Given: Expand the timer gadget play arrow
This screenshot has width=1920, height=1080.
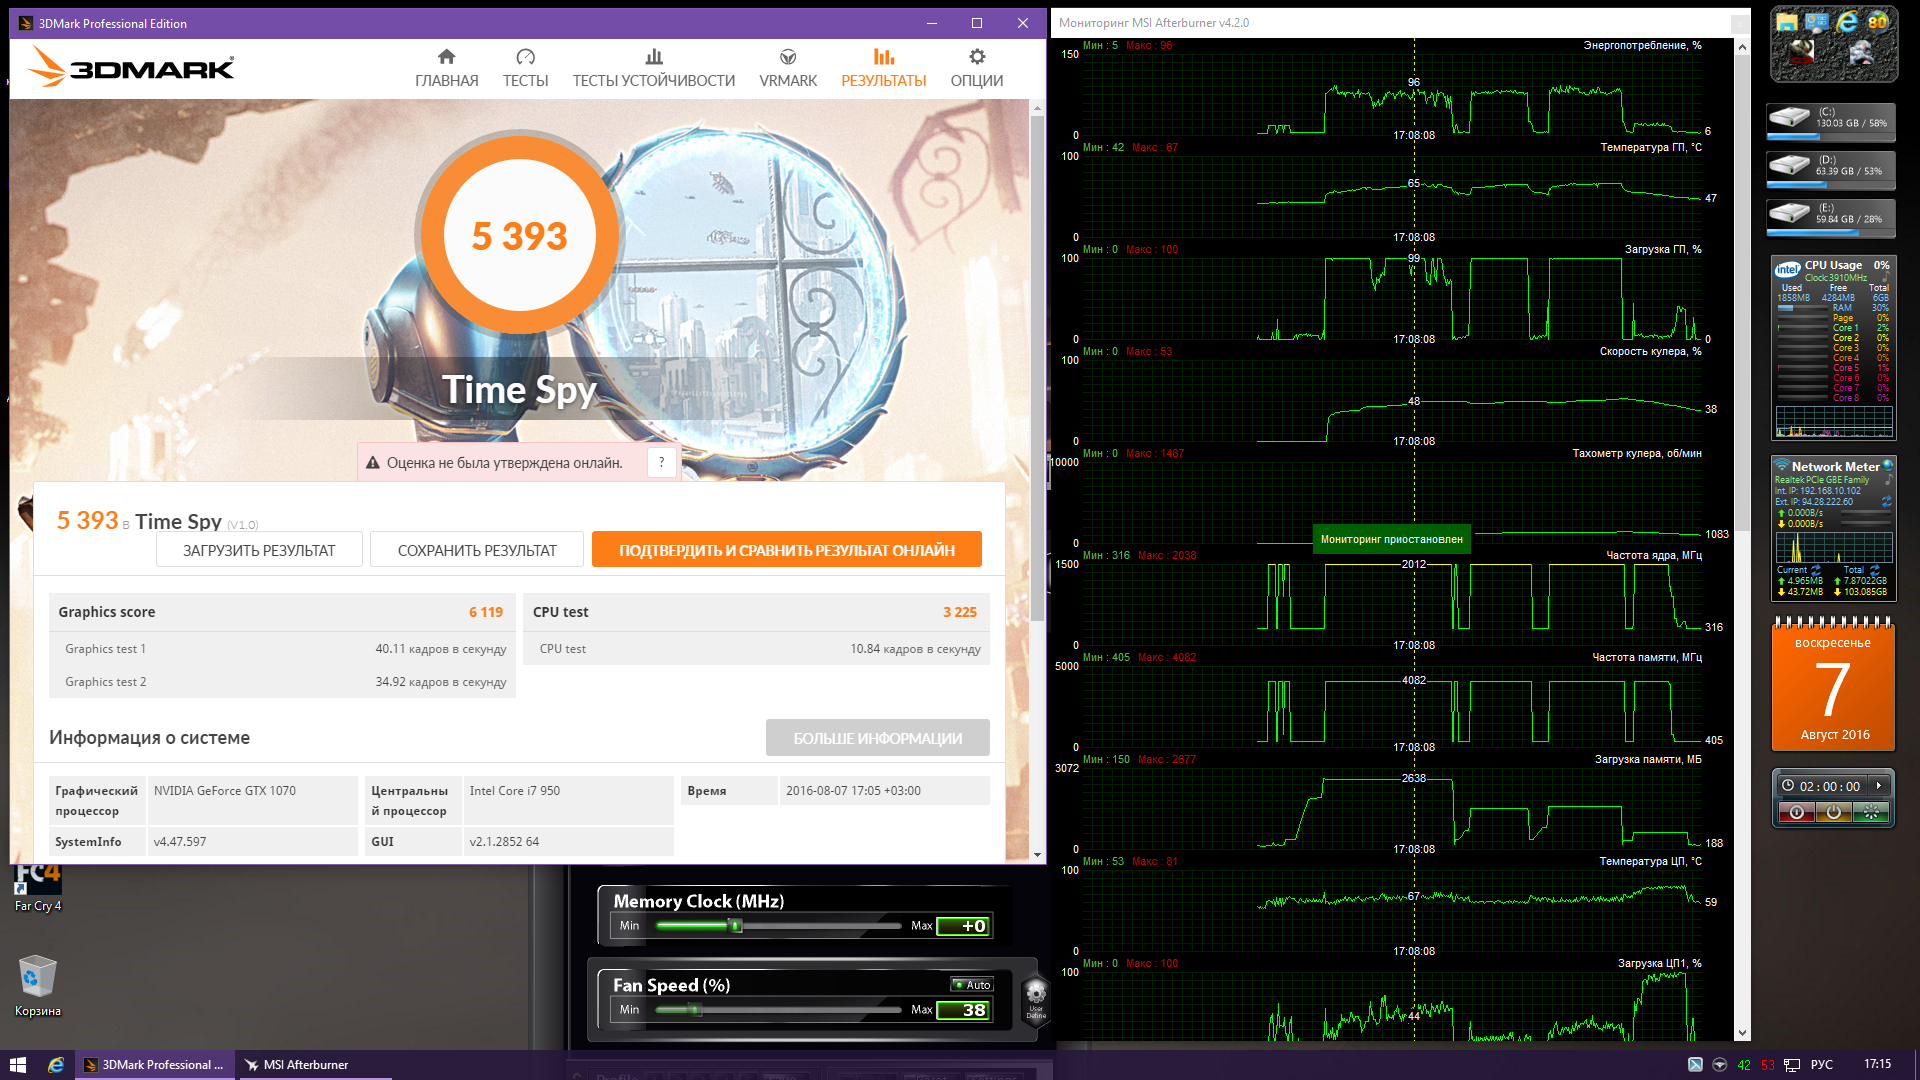Looking at the screenshot, I should click(x=1879, y=786).
